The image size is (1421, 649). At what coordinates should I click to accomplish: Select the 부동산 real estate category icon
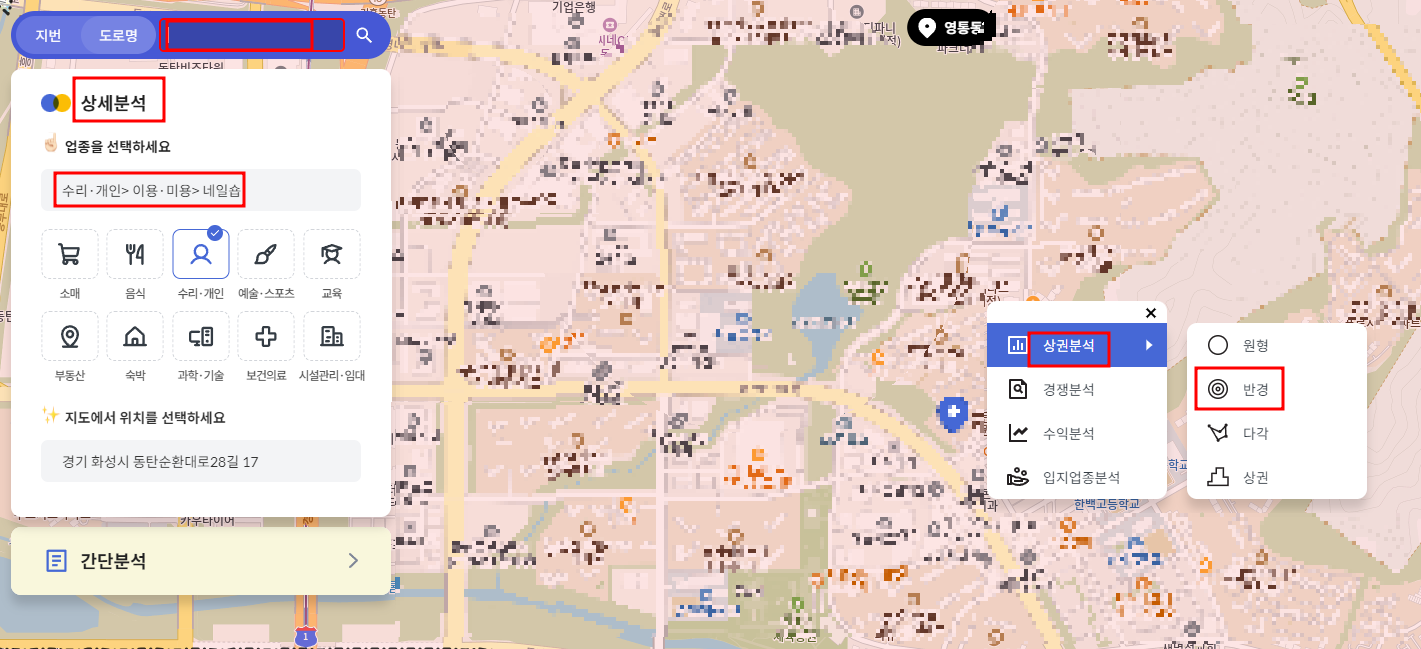[70, 336]
